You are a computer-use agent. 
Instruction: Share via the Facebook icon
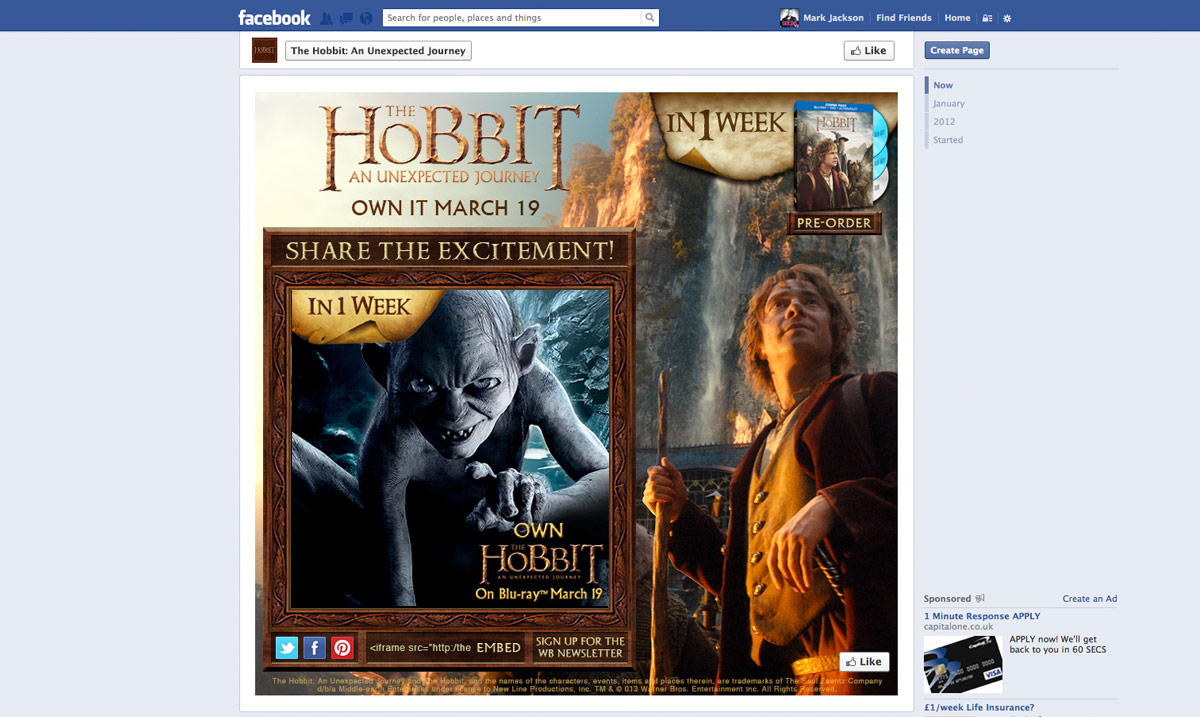pos(314,648)
